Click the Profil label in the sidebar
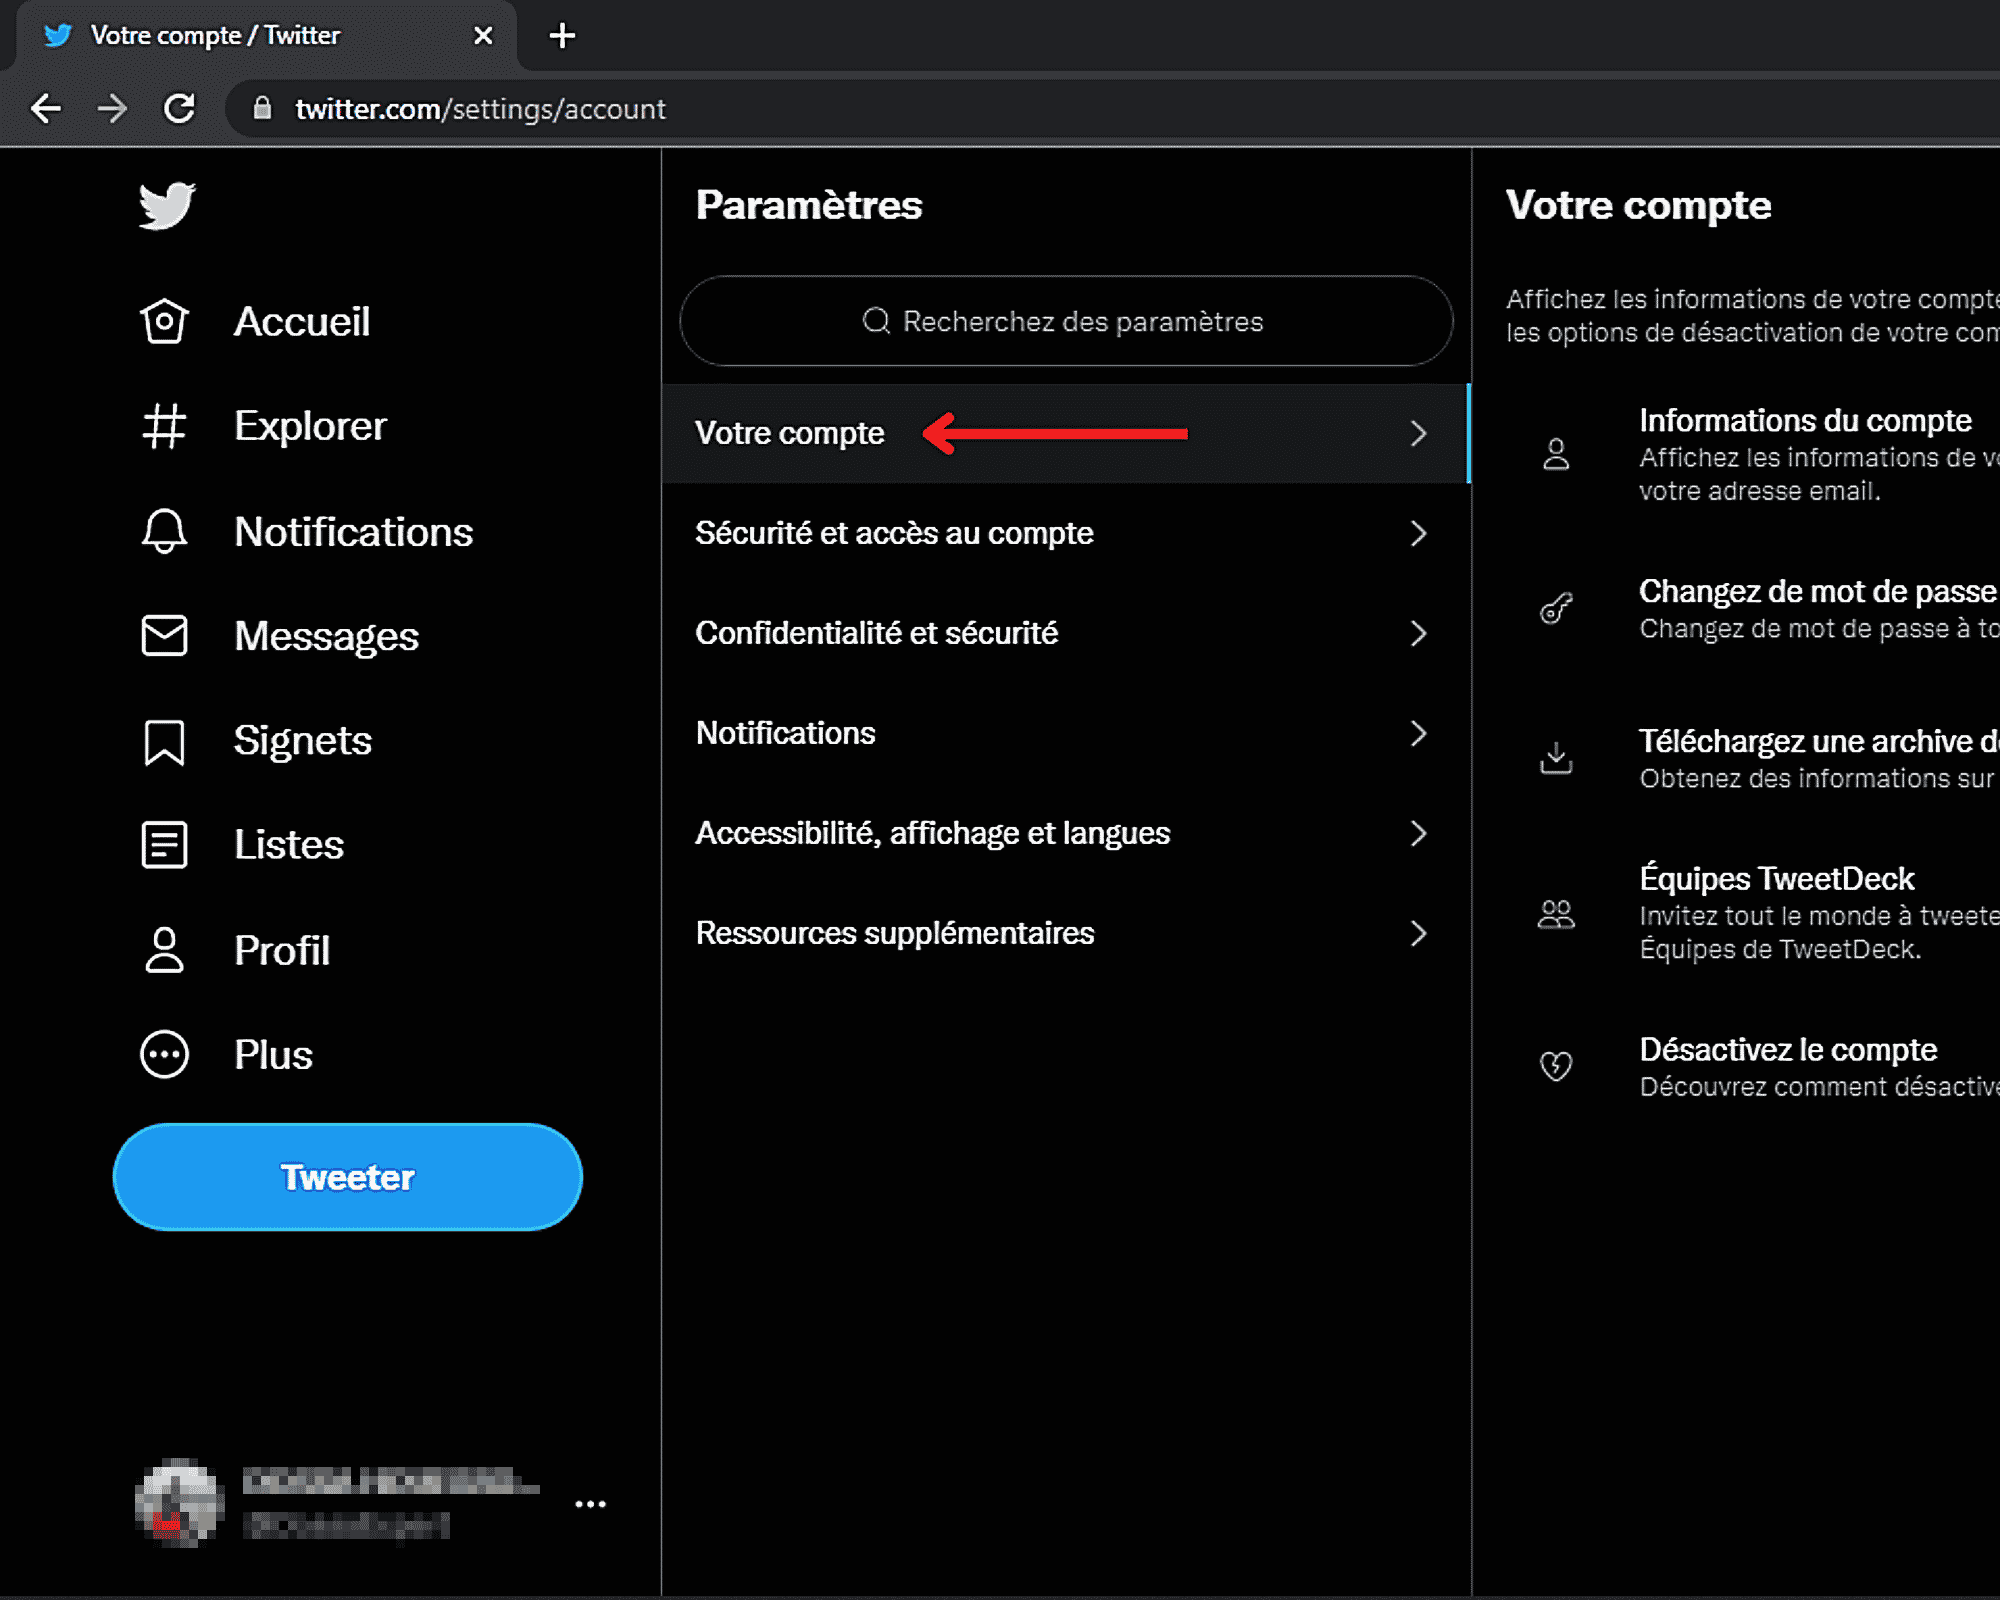Screen dimensions: 2000x1600 tap(282, 950)
